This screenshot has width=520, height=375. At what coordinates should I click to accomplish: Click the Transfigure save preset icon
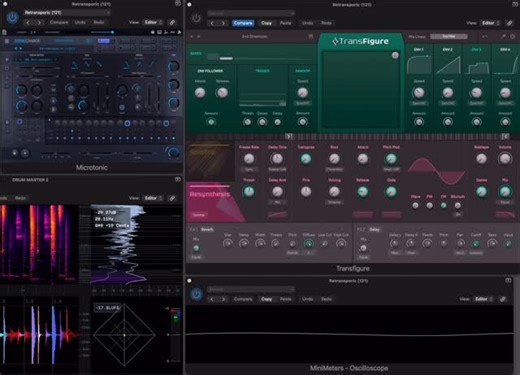click(x=311, y=36)
